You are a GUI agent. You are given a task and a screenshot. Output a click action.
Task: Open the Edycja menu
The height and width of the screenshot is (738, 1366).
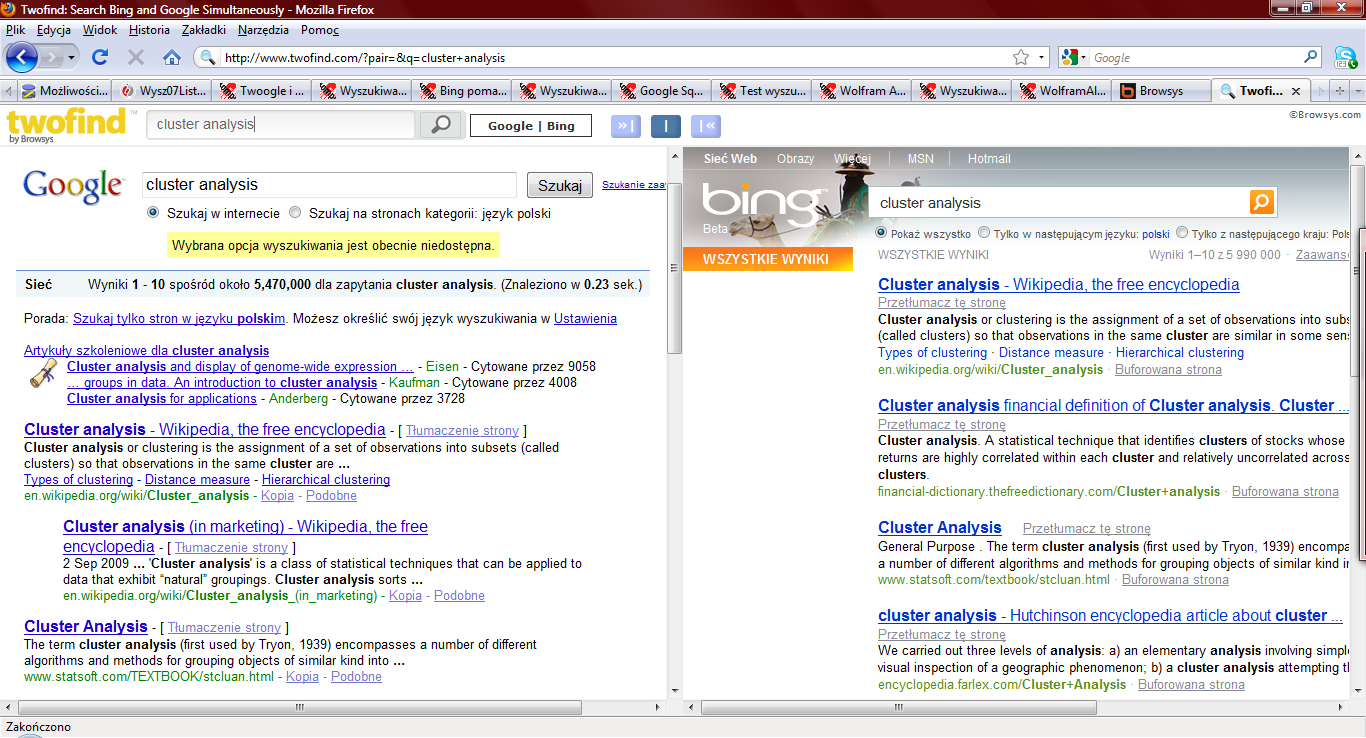point(54,30)
